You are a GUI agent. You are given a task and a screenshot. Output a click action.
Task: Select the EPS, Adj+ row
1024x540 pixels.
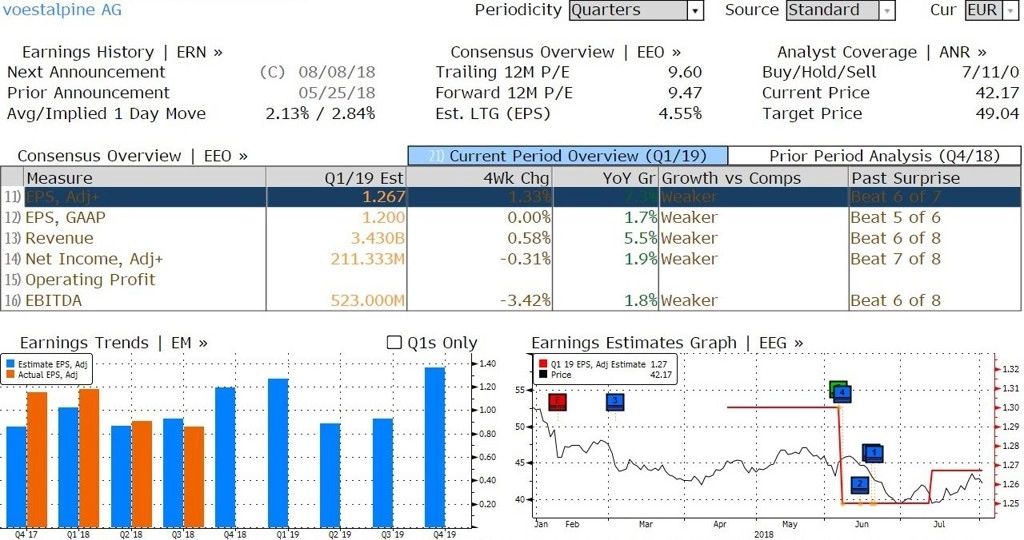(x=511, y=197)
